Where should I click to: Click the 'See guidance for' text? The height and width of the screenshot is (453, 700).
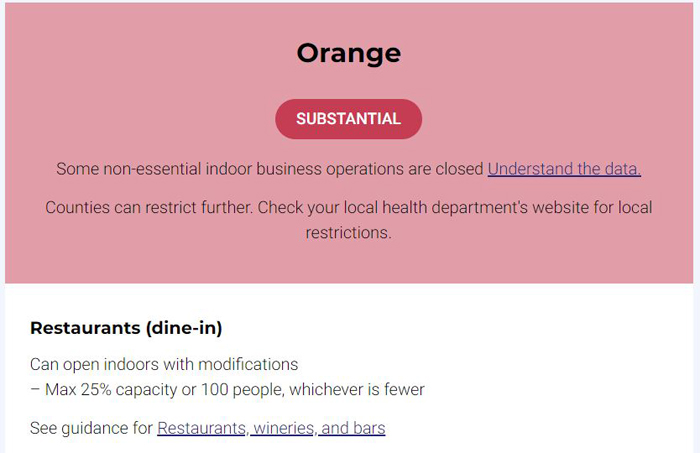click(x=92, y=428)
